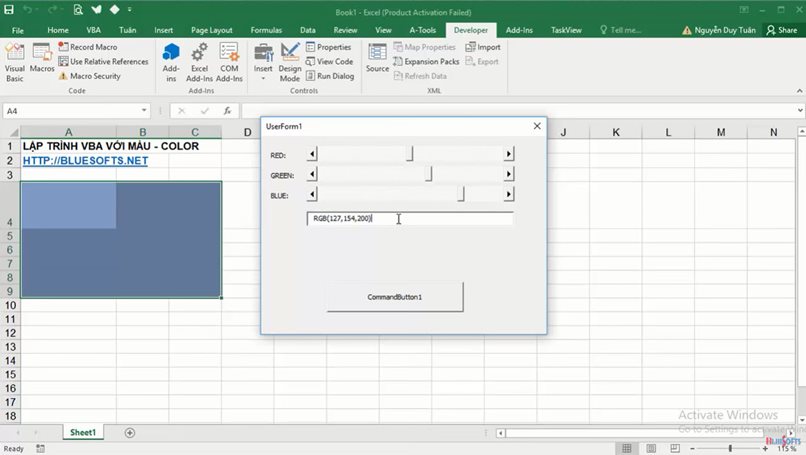
Task: Open COM Add-Ins dialog
Action: pos(229,61)
